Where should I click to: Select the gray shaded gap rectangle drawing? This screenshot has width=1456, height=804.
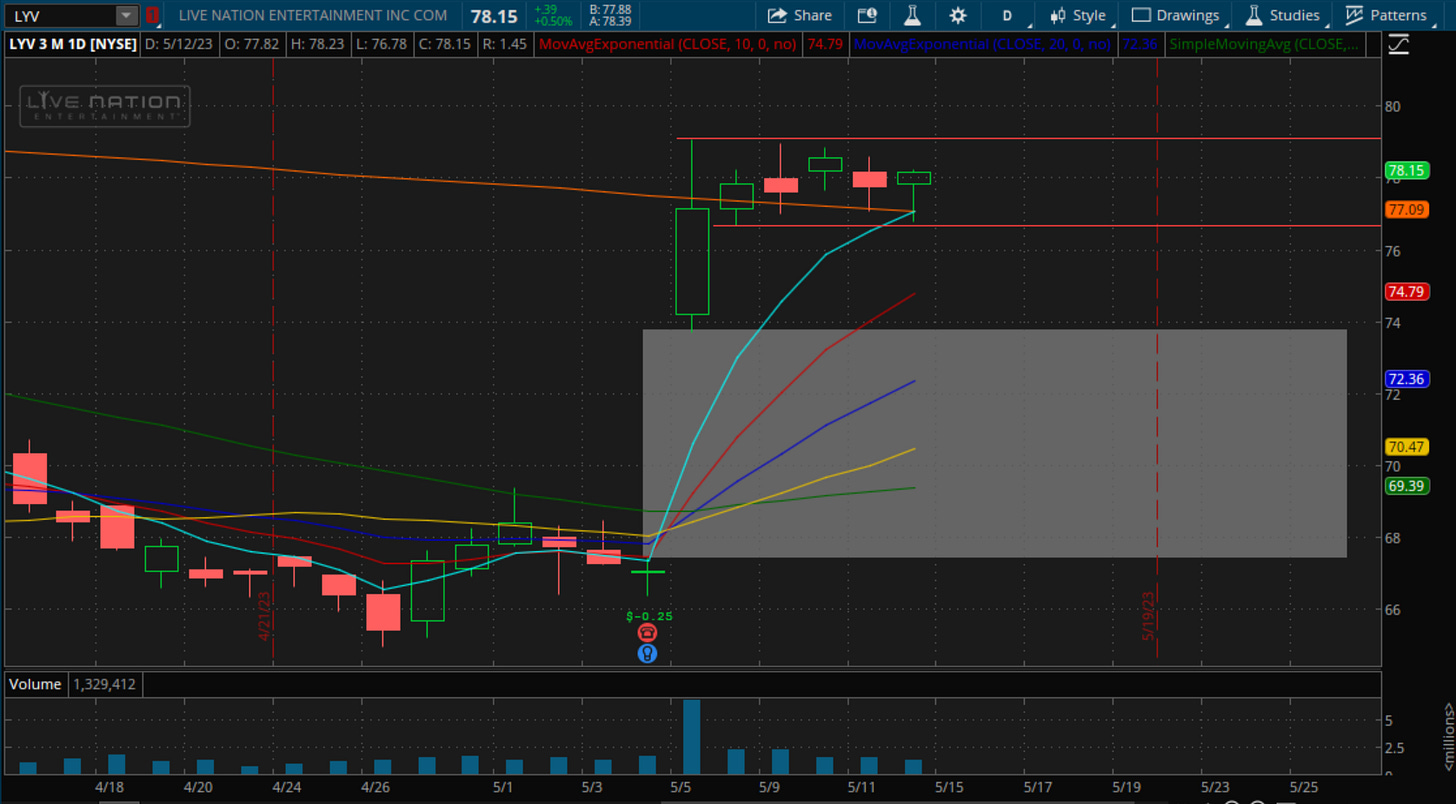point(994,443)
